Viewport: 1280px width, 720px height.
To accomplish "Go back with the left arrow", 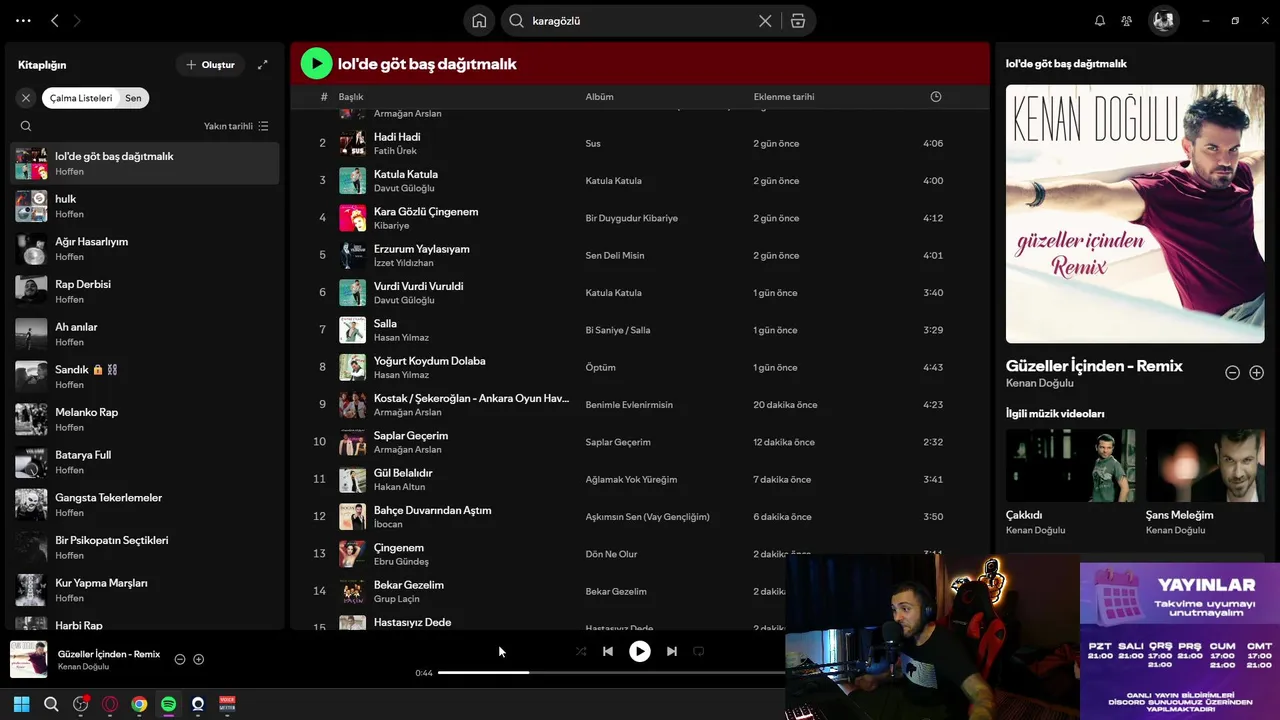I will click(x=55, y=20).
